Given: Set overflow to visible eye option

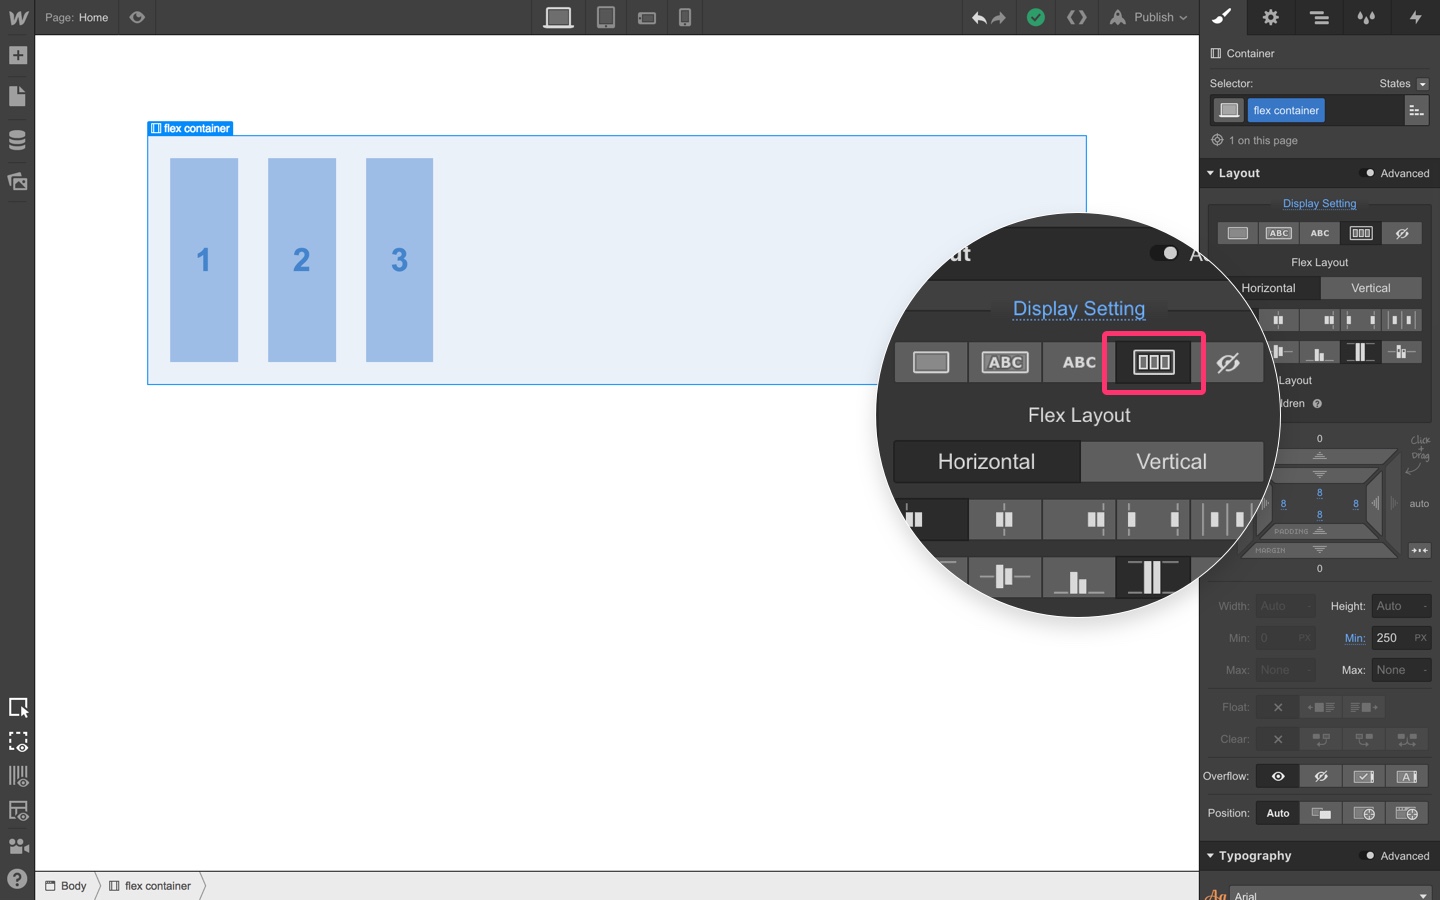Looking at the screenshot, I should click(x=1278, y=776).
